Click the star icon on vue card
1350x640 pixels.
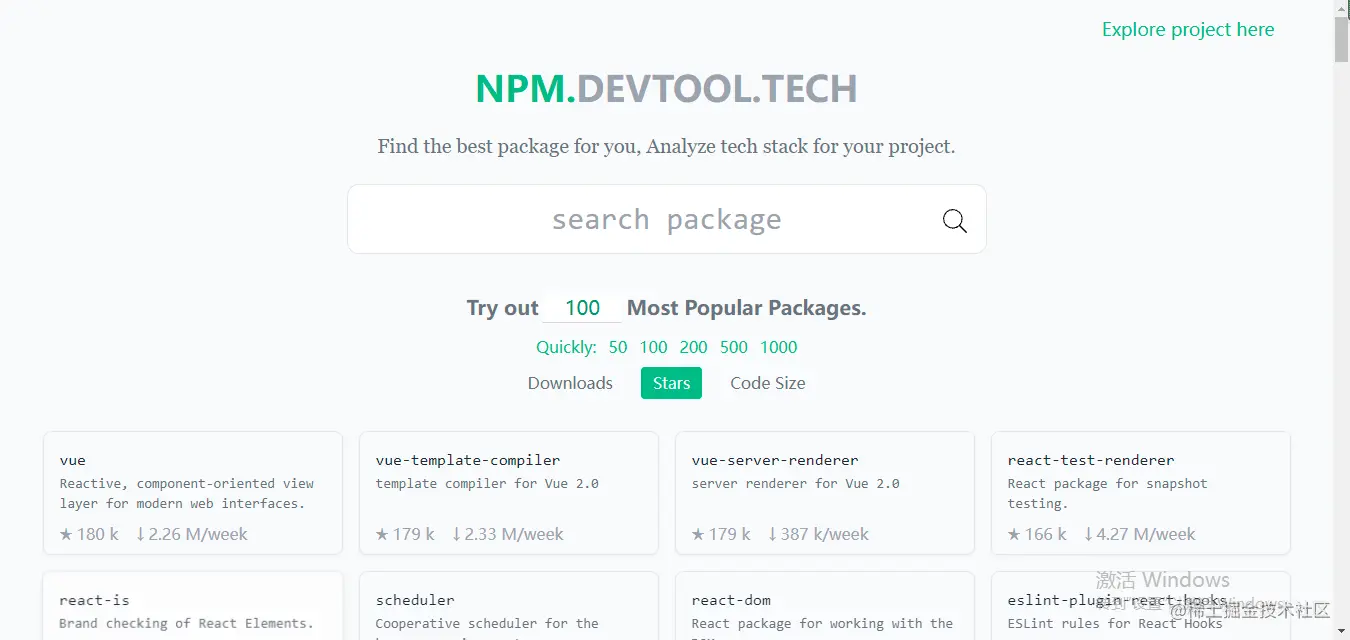pos(66,535)
